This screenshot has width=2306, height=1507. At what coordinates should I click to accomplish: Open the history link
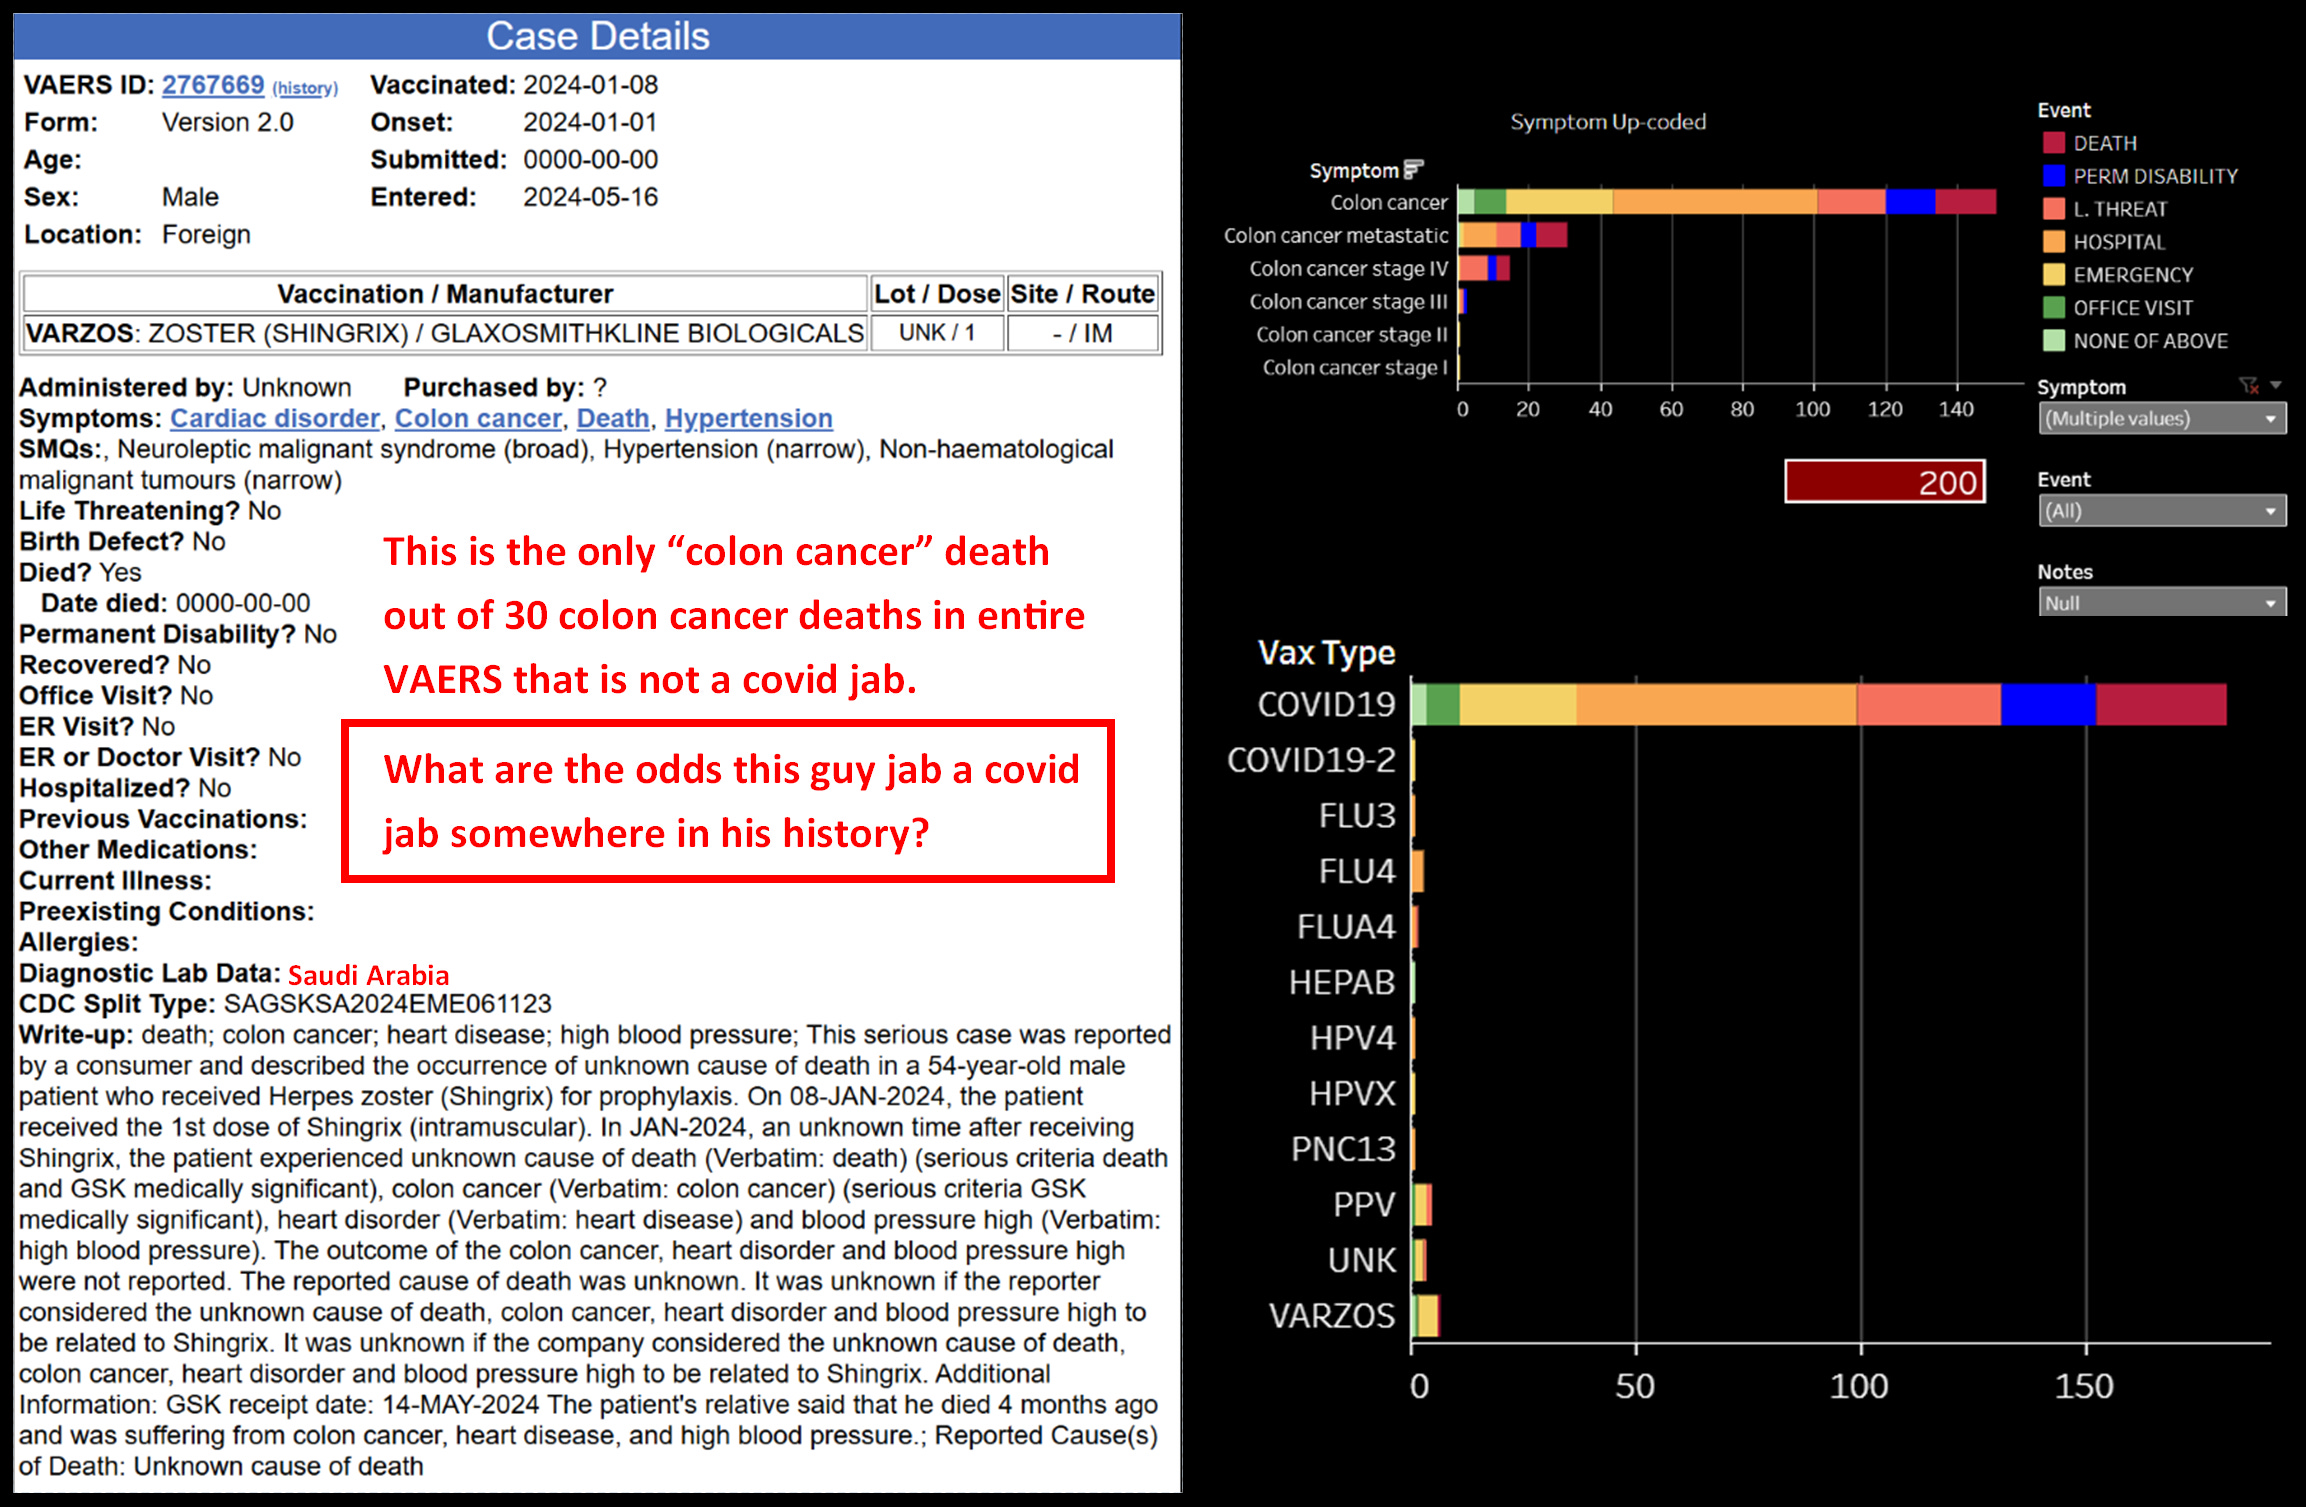pyautogui.click(x=305, y=88)
